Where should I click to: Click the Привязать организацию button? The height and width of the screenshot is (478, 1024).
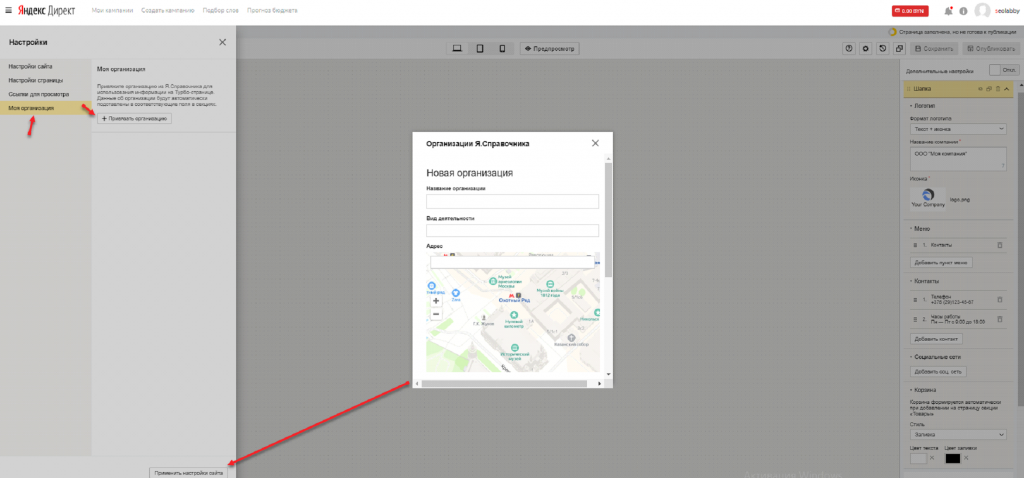(135, 118)
